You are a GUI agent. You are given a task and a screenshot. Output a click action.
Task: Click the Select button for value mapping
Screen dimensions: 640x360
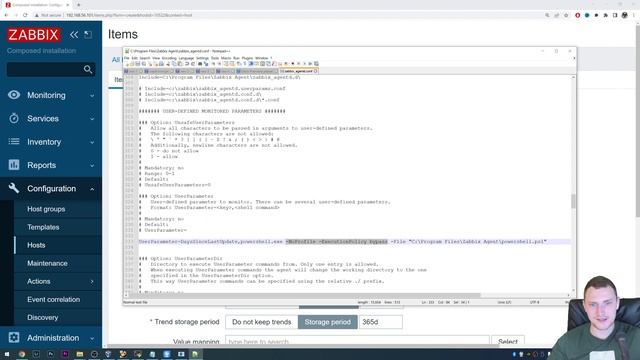[x=508, y=341]
